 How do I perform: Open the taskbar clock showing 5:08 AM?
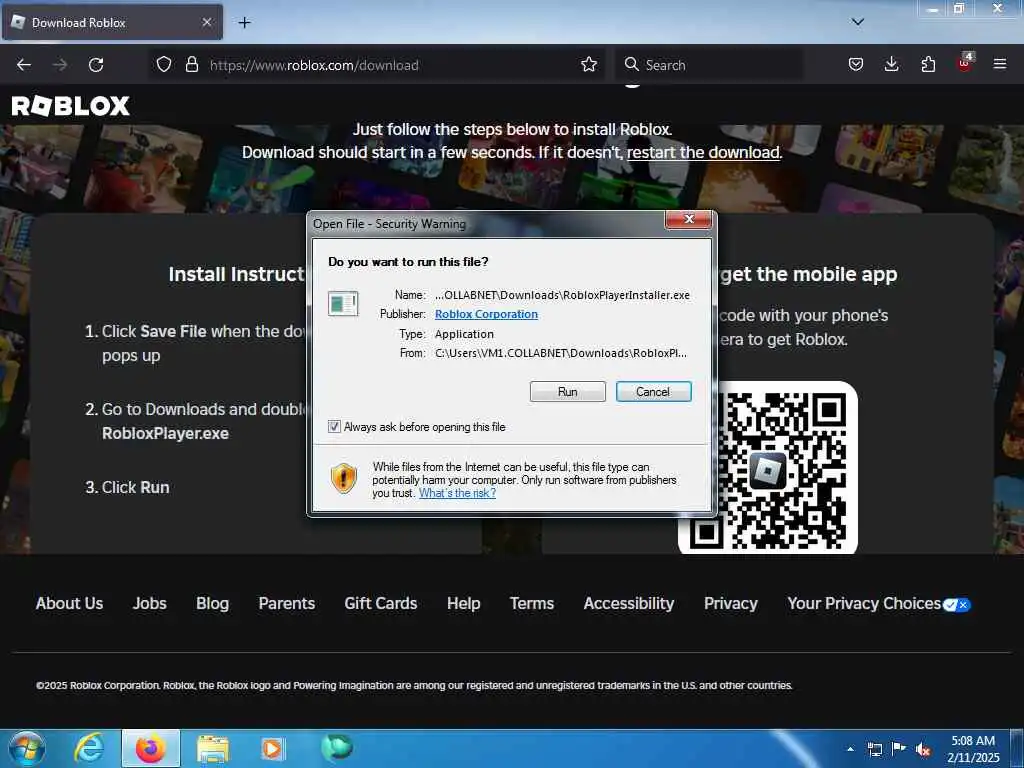[973, 749]
